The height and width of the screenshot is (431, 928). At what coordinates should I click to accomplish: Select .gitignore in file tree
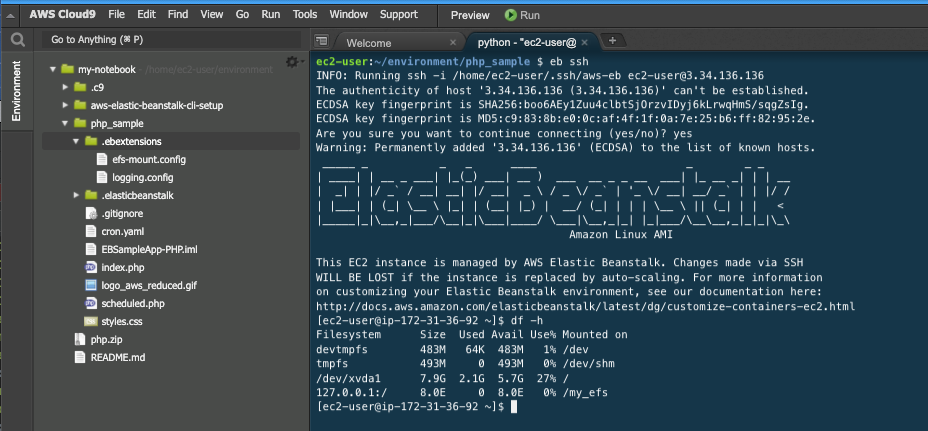(123, 214)
